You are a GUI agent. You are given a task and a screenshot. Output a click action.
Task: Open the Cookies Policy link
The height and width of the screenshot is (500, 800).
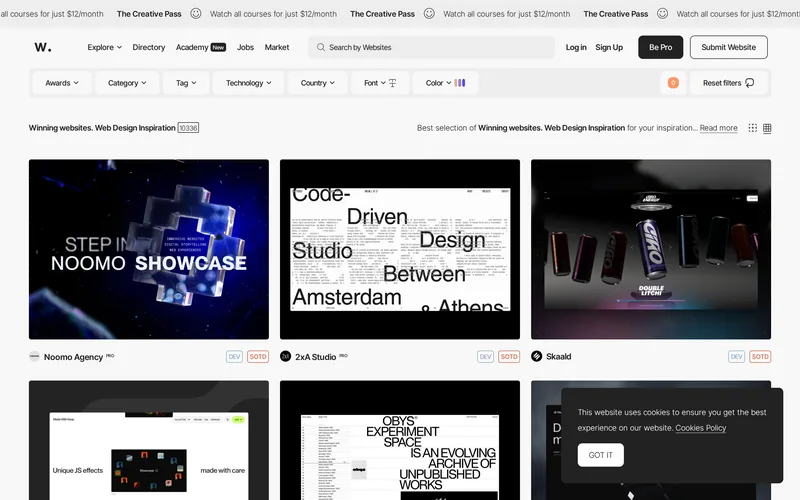(701, 428)
